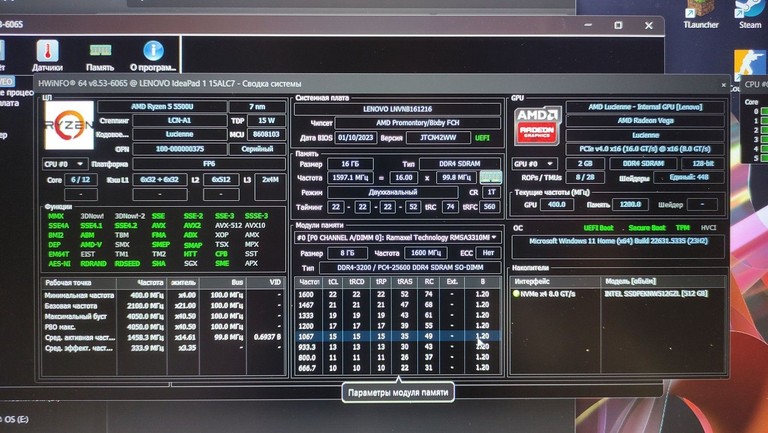Click the 1597.1 МГц memory frequency field
768x433 pixels.
click(350, 177)
